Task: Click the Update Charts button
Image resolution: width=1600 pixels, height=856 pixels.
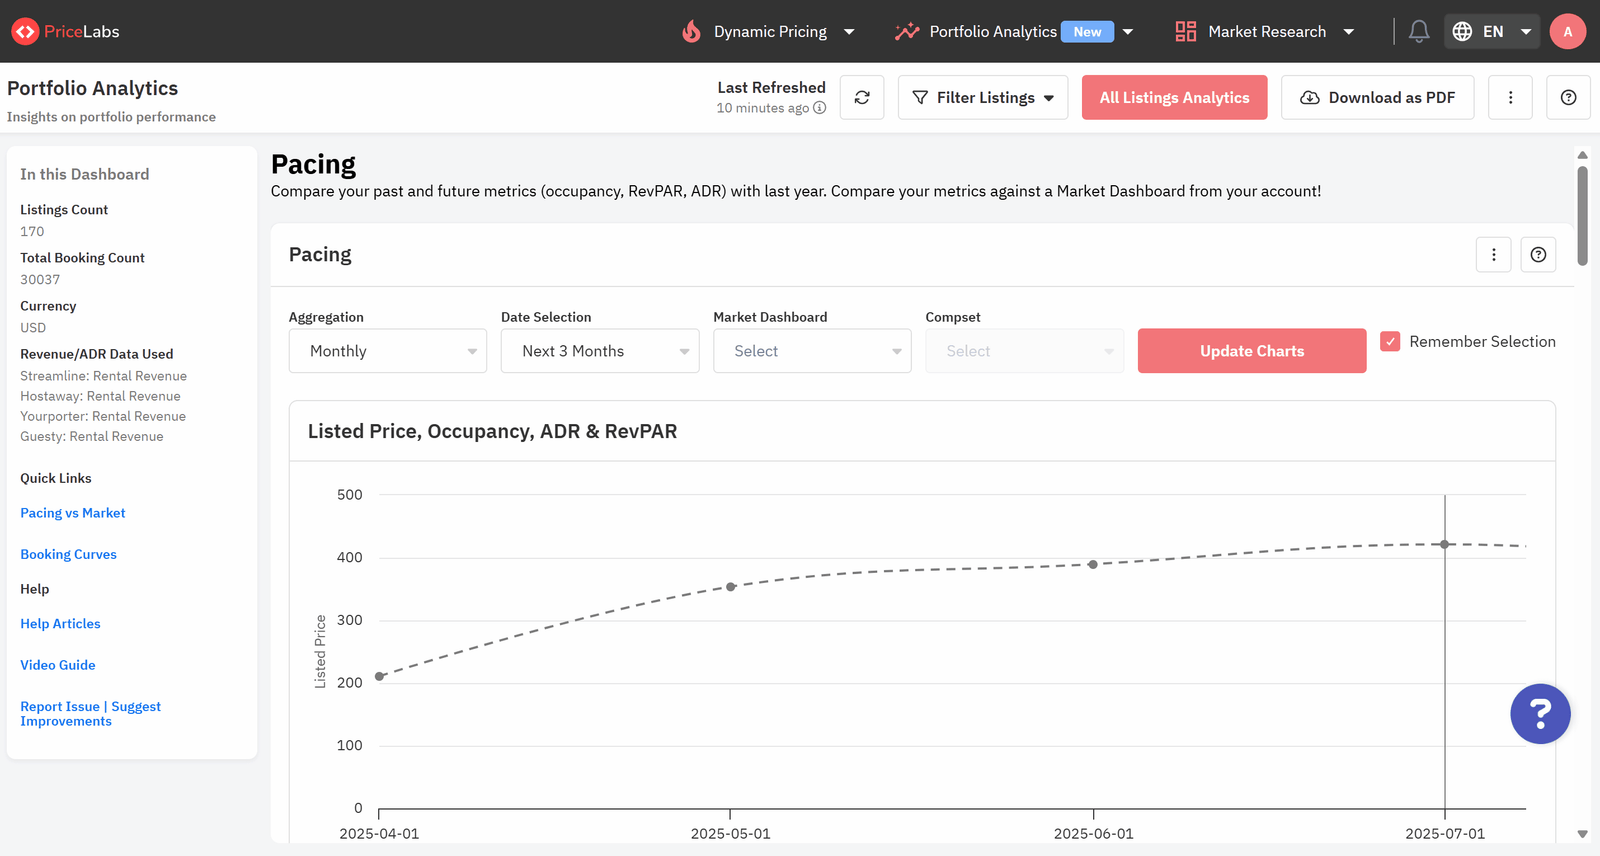Action: 1252,351
